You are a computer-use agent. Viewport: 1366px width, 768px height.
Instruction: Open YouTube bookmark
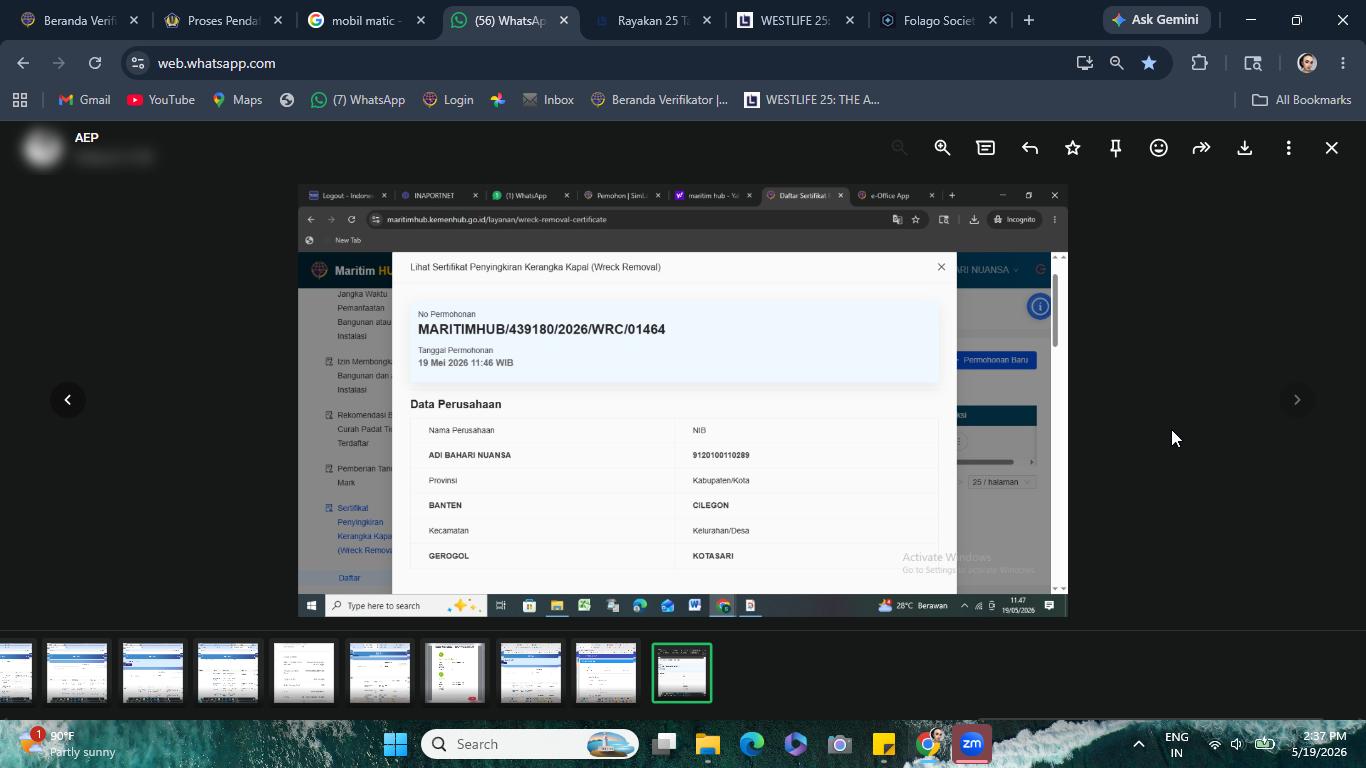pyautogui.click(x=161, y=100)
